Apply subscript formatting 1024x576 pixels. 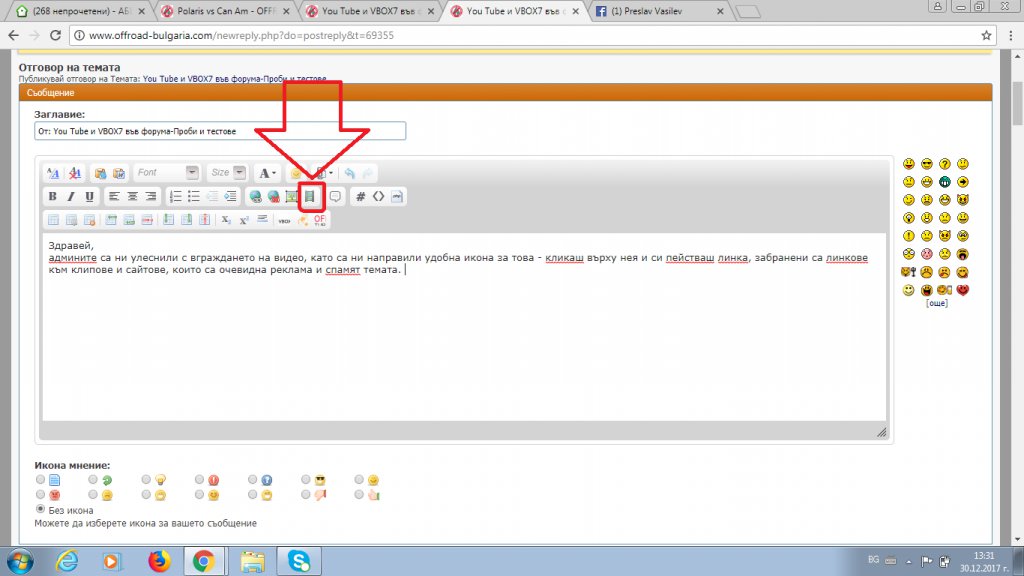coord(226,220)
